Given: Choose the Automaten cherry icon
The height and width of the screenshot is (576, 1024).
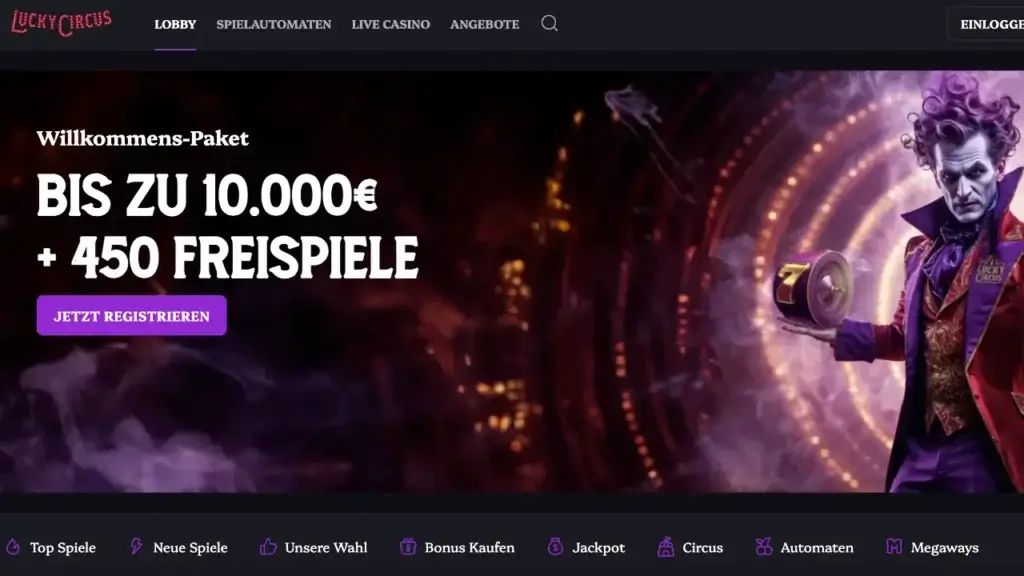Looking at the screenshot, I should click(x=763, y=547).
